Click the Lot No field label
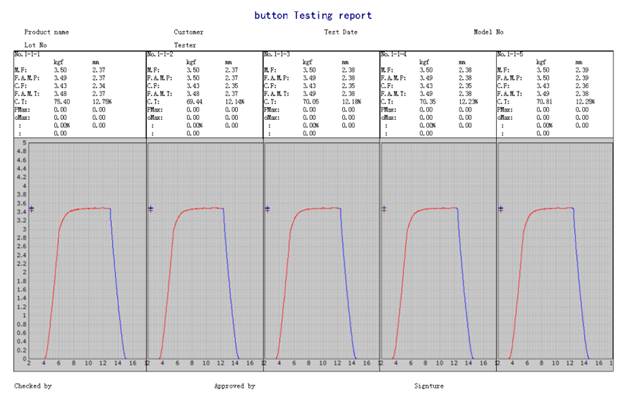This screenshot has height=394, width=621. (36, 45)
